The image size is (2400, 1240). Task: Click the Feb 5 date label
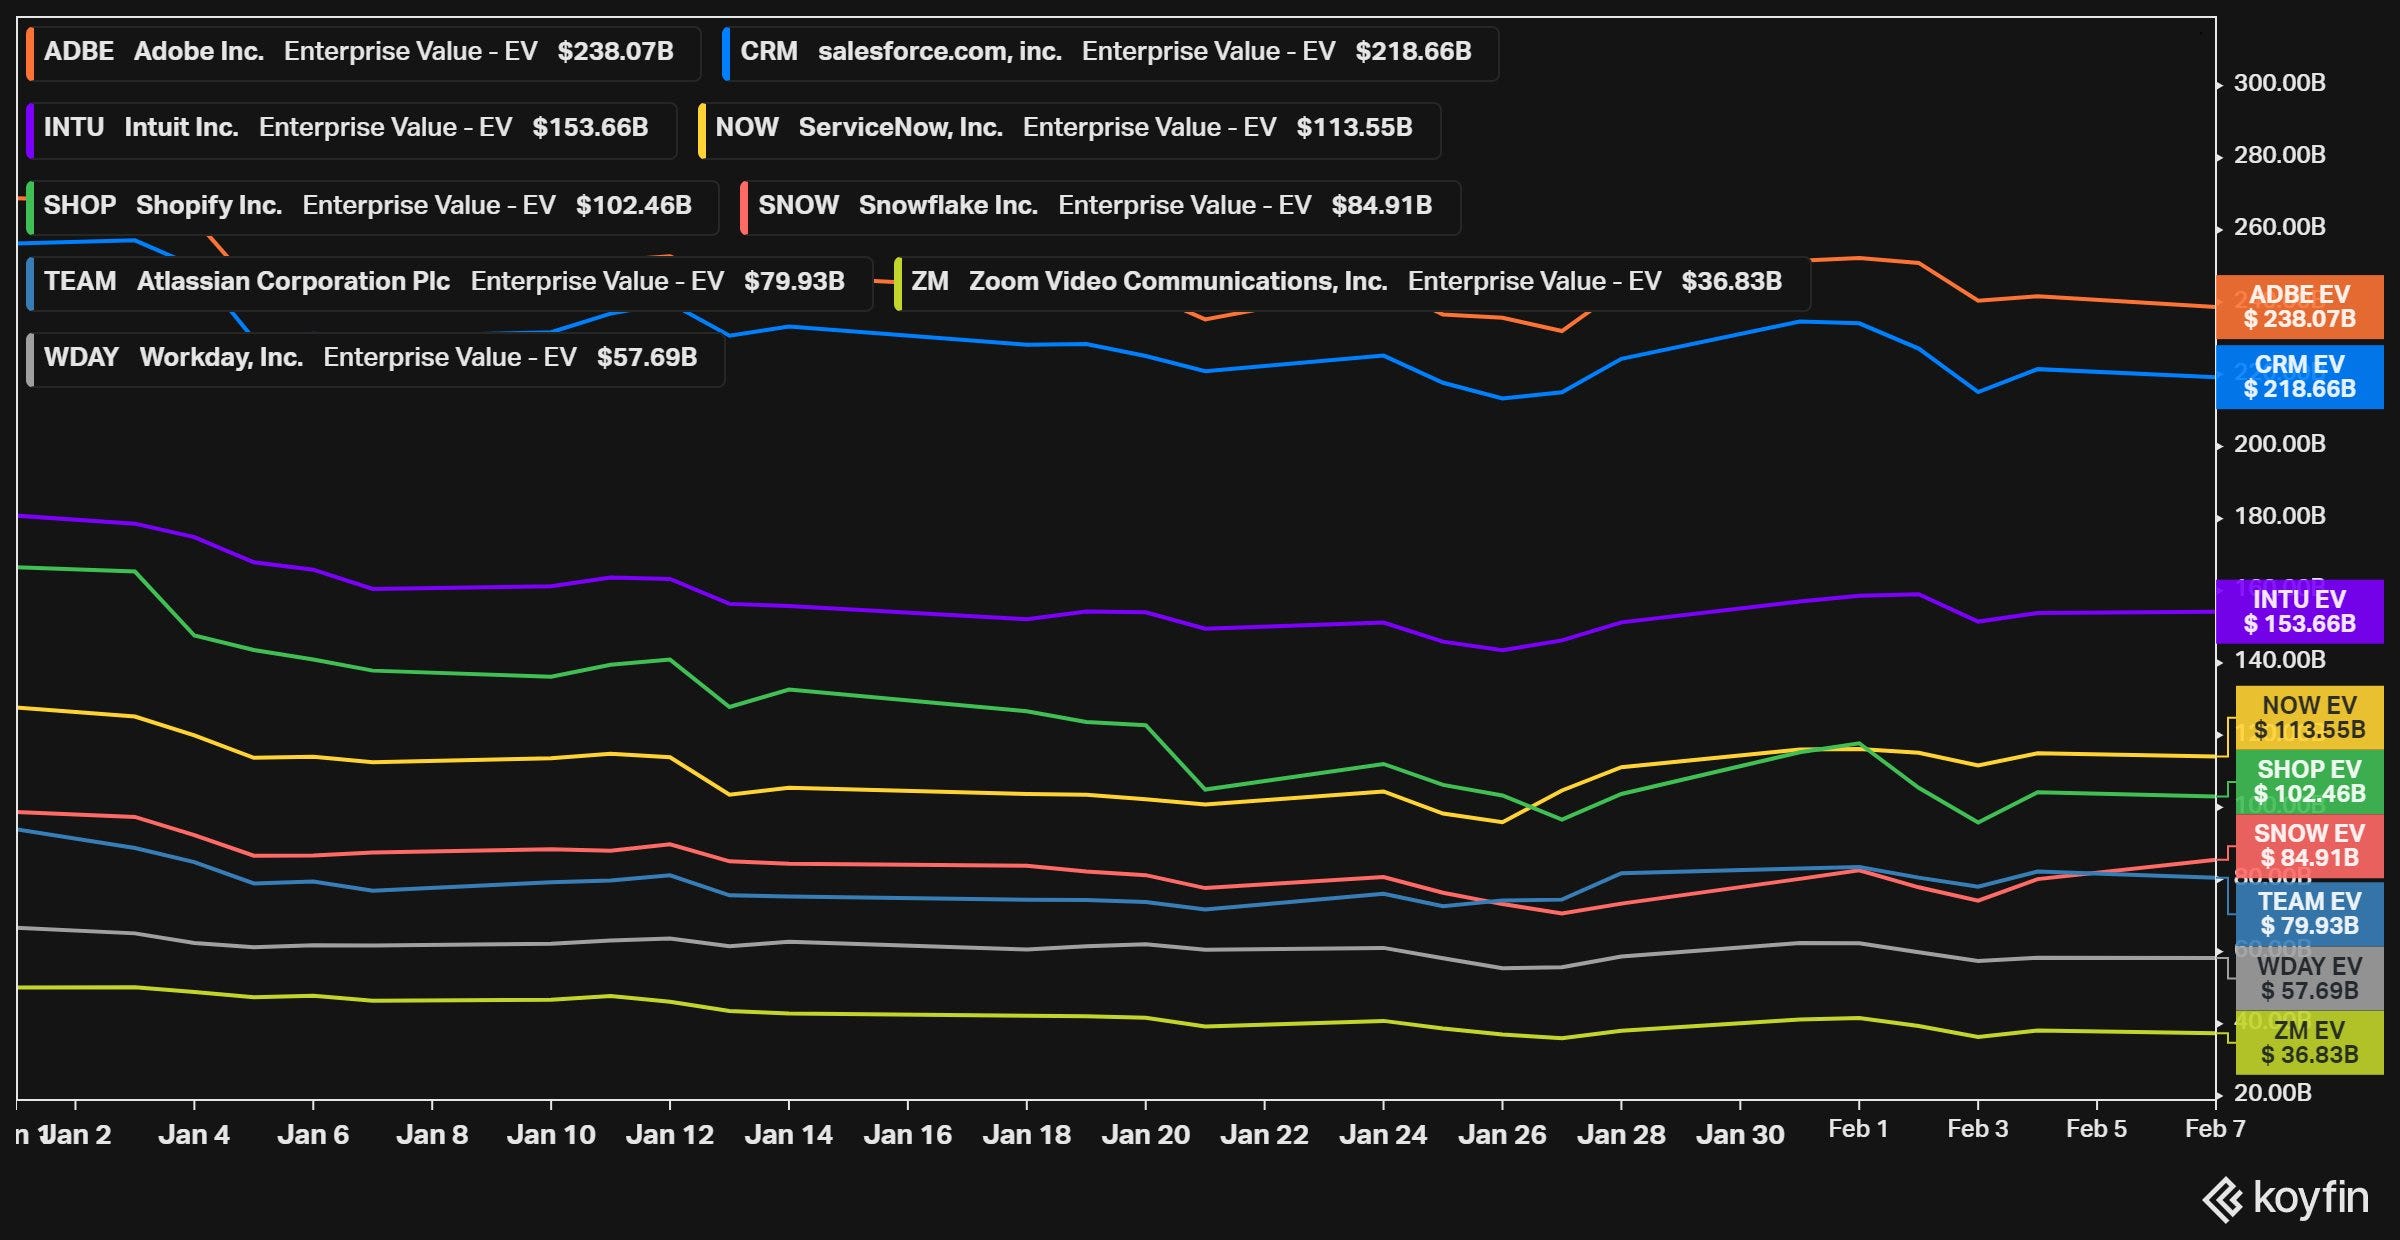(2097, 1129)
